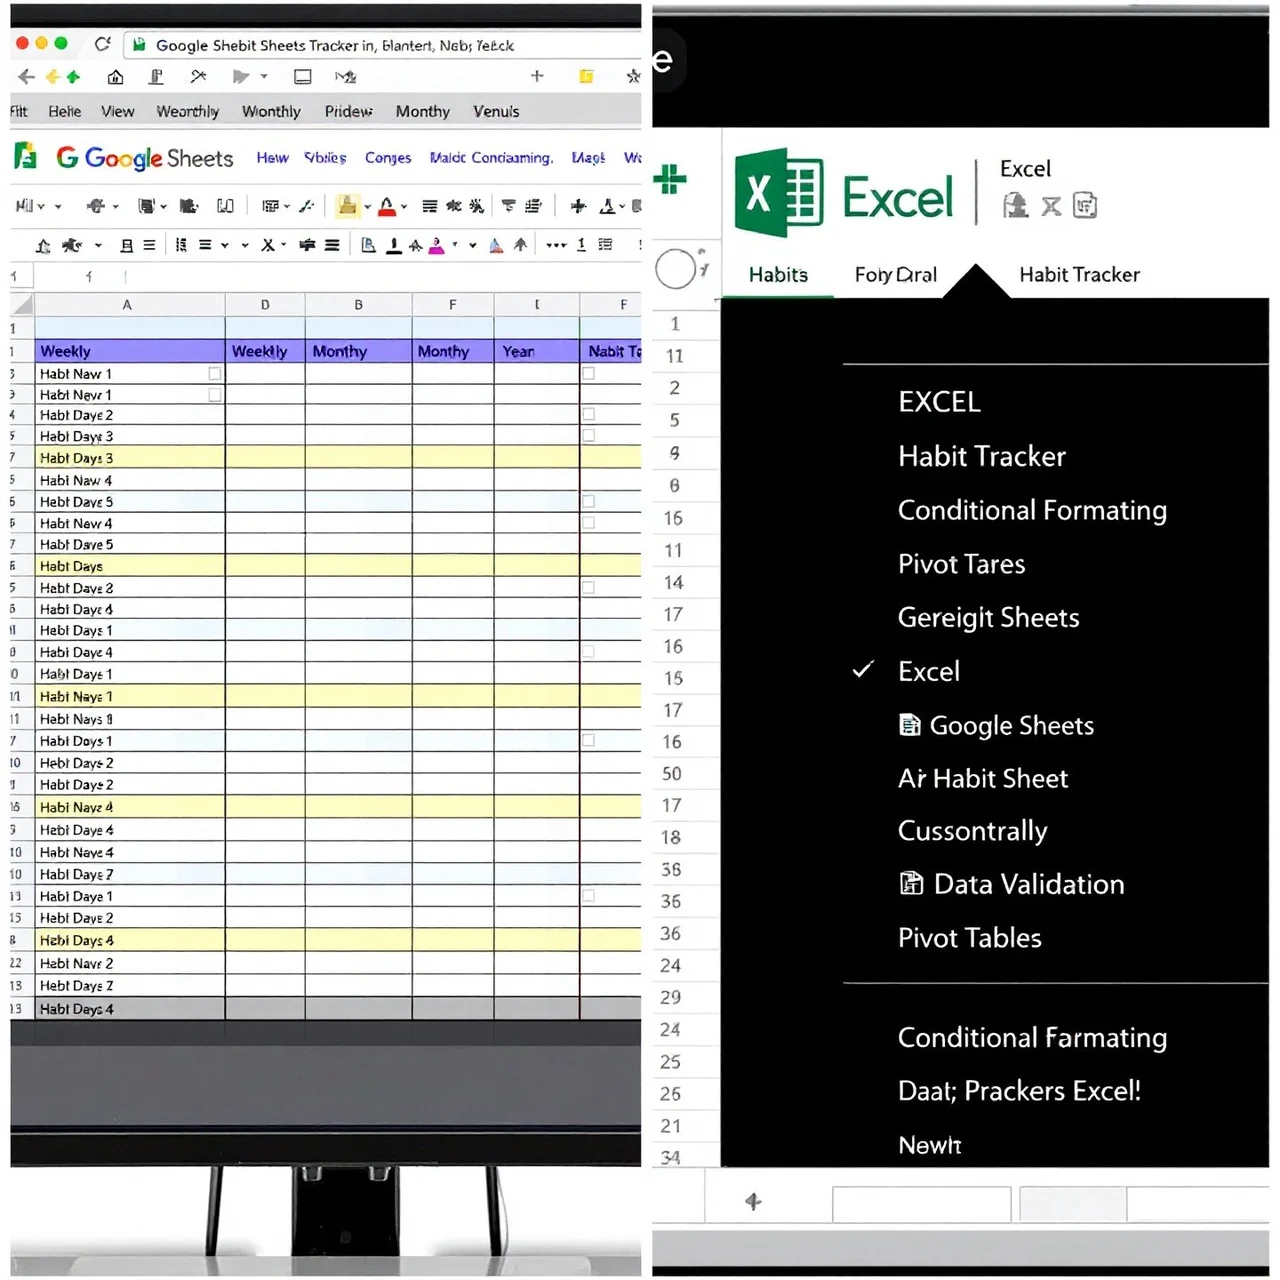The width and height of the screenshot is (1280, 1280).
Task: Open the Helie menu
Action: coord(64,111)
